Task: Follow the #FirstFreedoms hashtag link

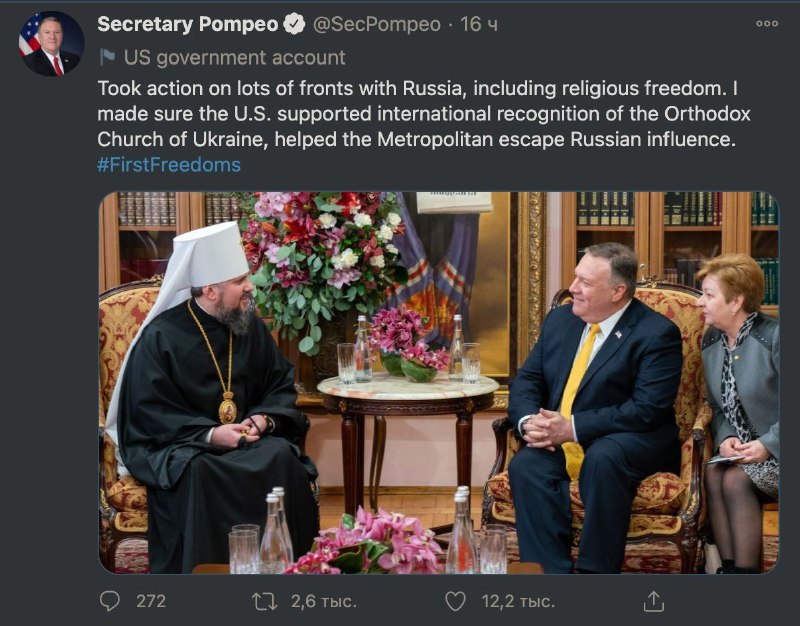Action: [x=169, y=165]
